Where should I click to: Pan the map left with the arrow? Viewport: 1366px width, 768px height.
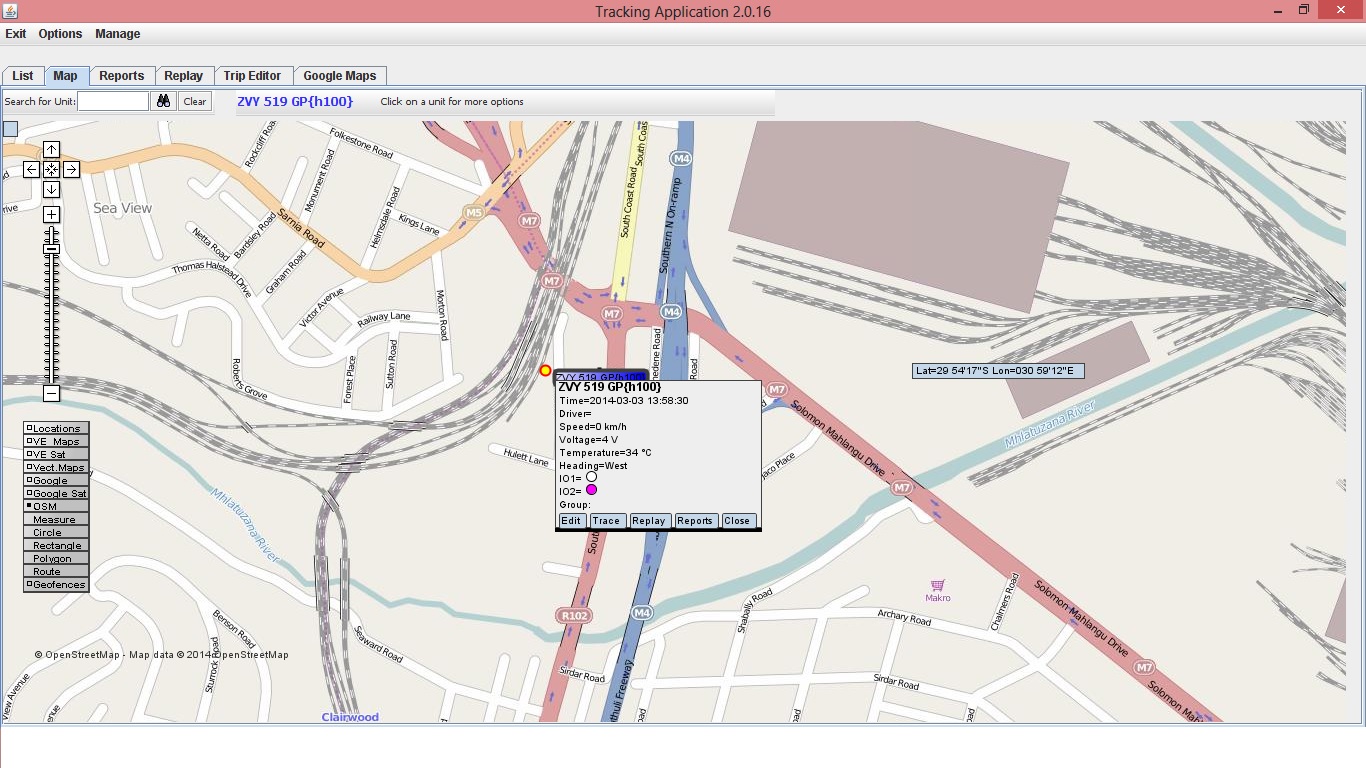(x=31, y=170)
